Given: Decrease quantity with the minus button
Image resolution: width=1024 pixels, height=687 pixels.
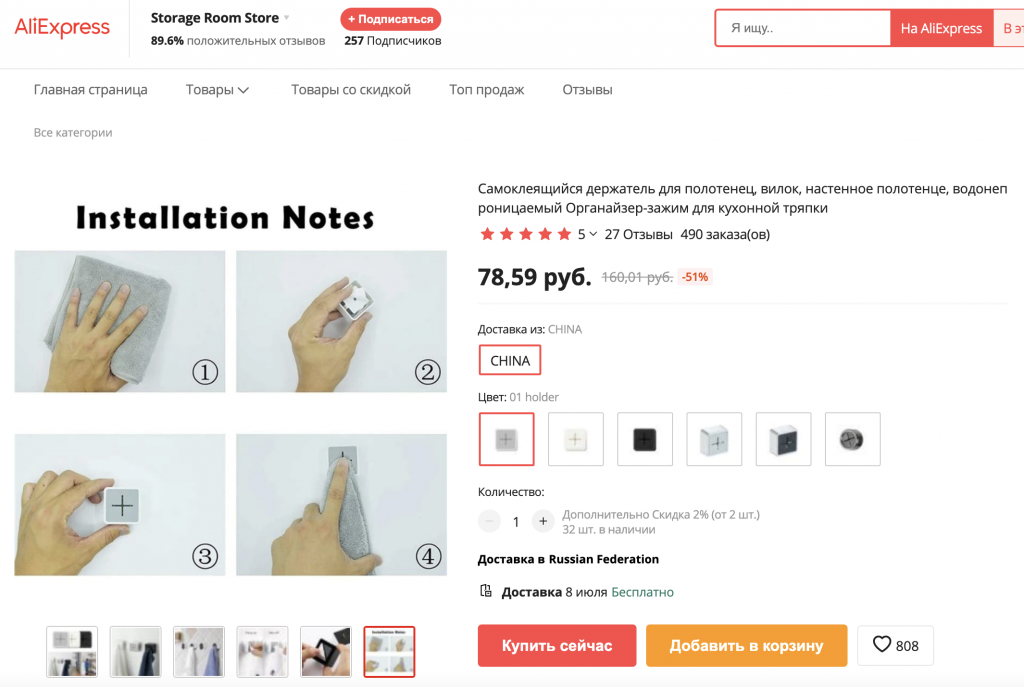Looking at the screenshot, I should 490,521.
